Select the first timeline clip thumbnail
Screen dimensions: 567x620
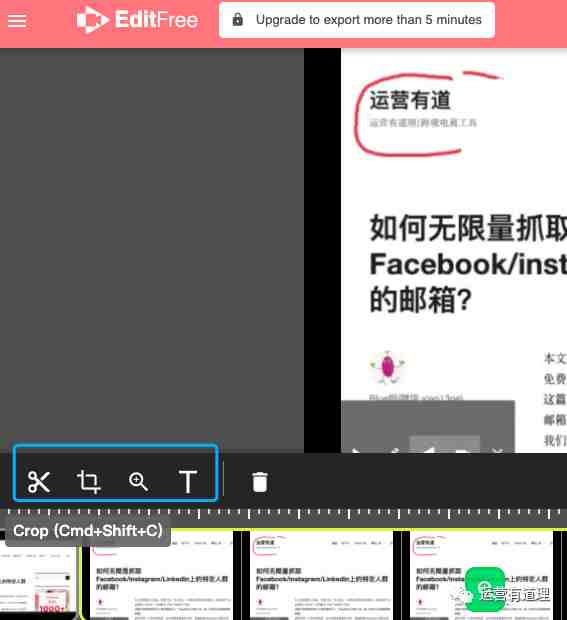point(38,575)
